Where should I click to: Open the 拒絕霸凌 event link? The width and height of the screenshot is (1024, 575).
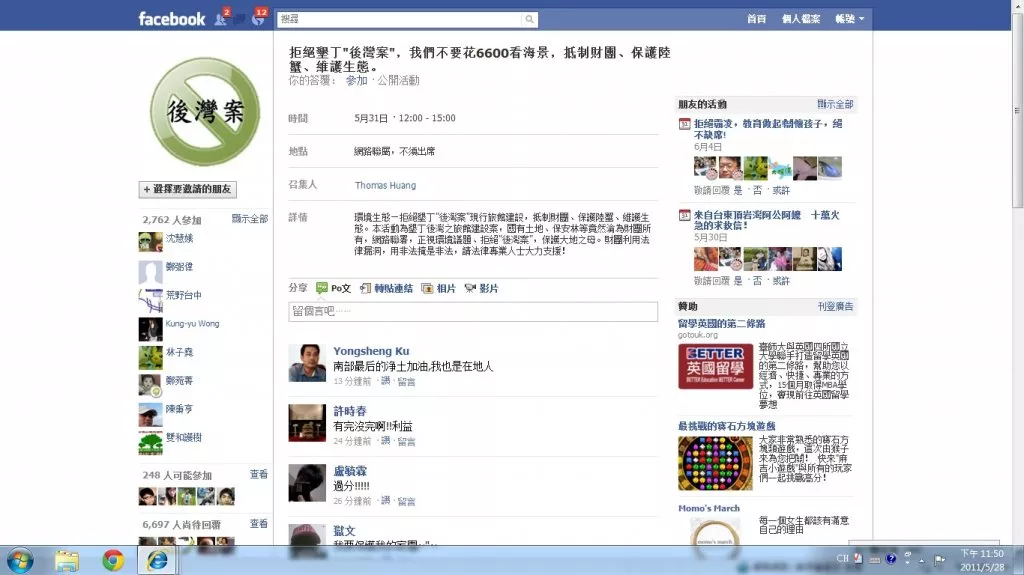[x=768, y=129]
